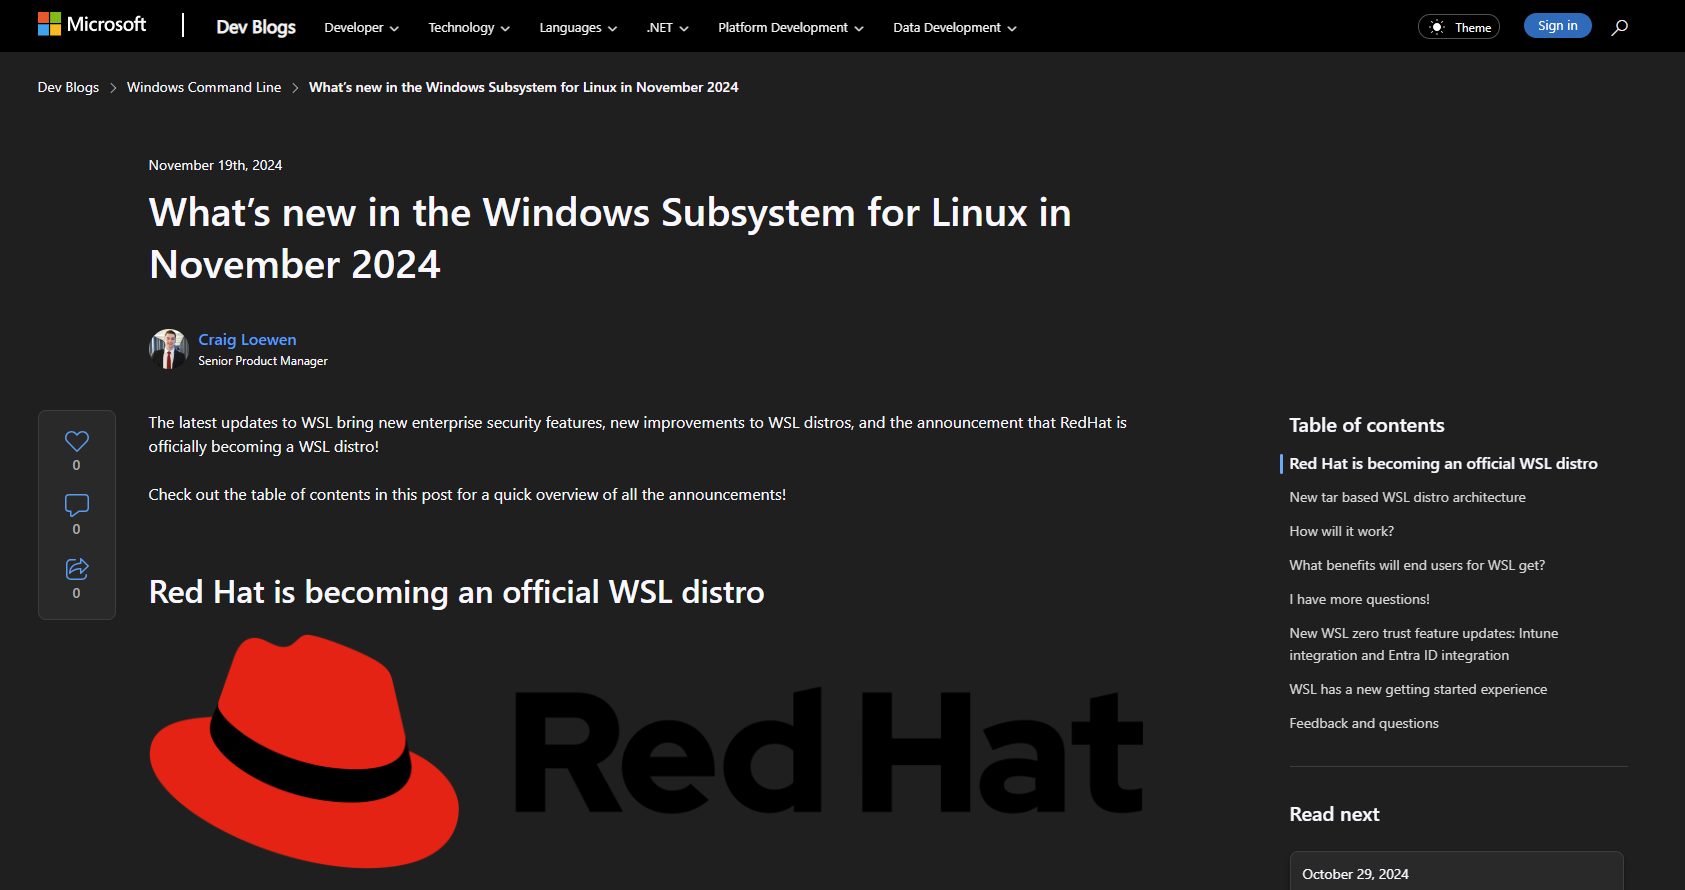Click the current page breadcrumb title
This screenshot has width=1685, height=890.
[x=523, y=88]
